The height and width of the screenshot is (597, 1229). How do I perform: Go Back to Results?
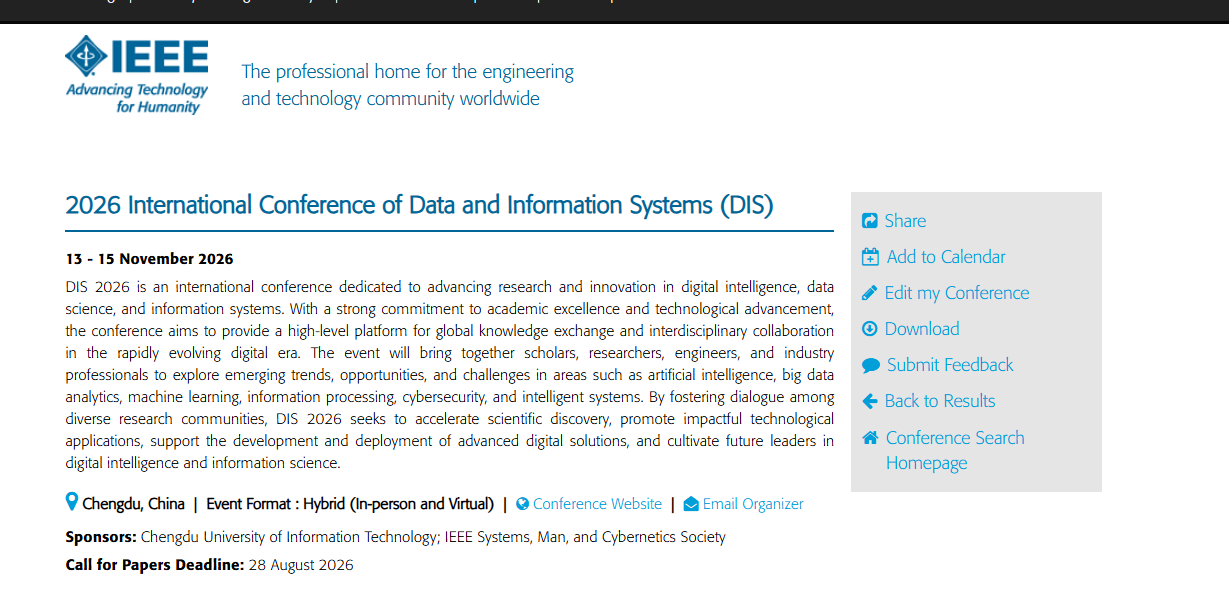[940, 401]
